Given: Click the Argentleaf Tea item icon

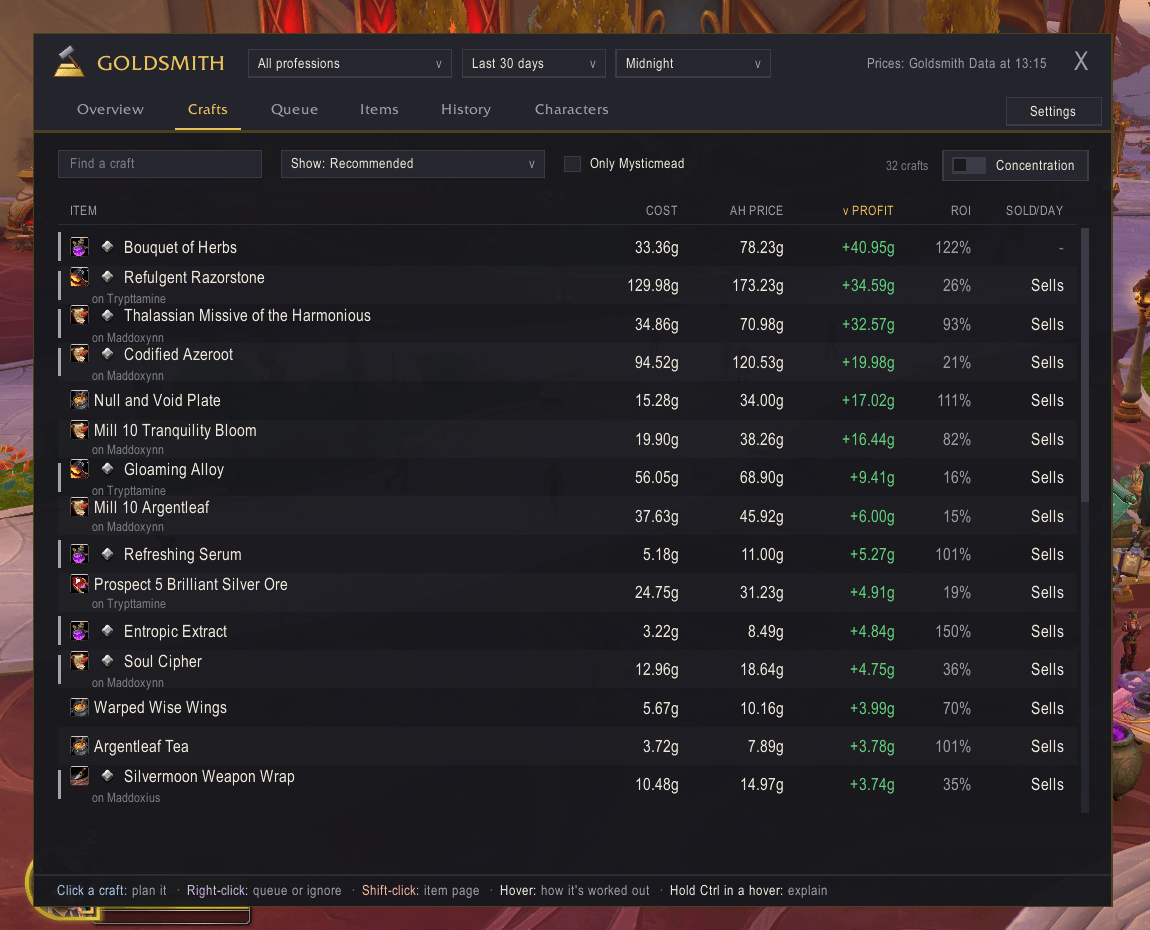Looking at the screenshot, I should pos(79,747).
